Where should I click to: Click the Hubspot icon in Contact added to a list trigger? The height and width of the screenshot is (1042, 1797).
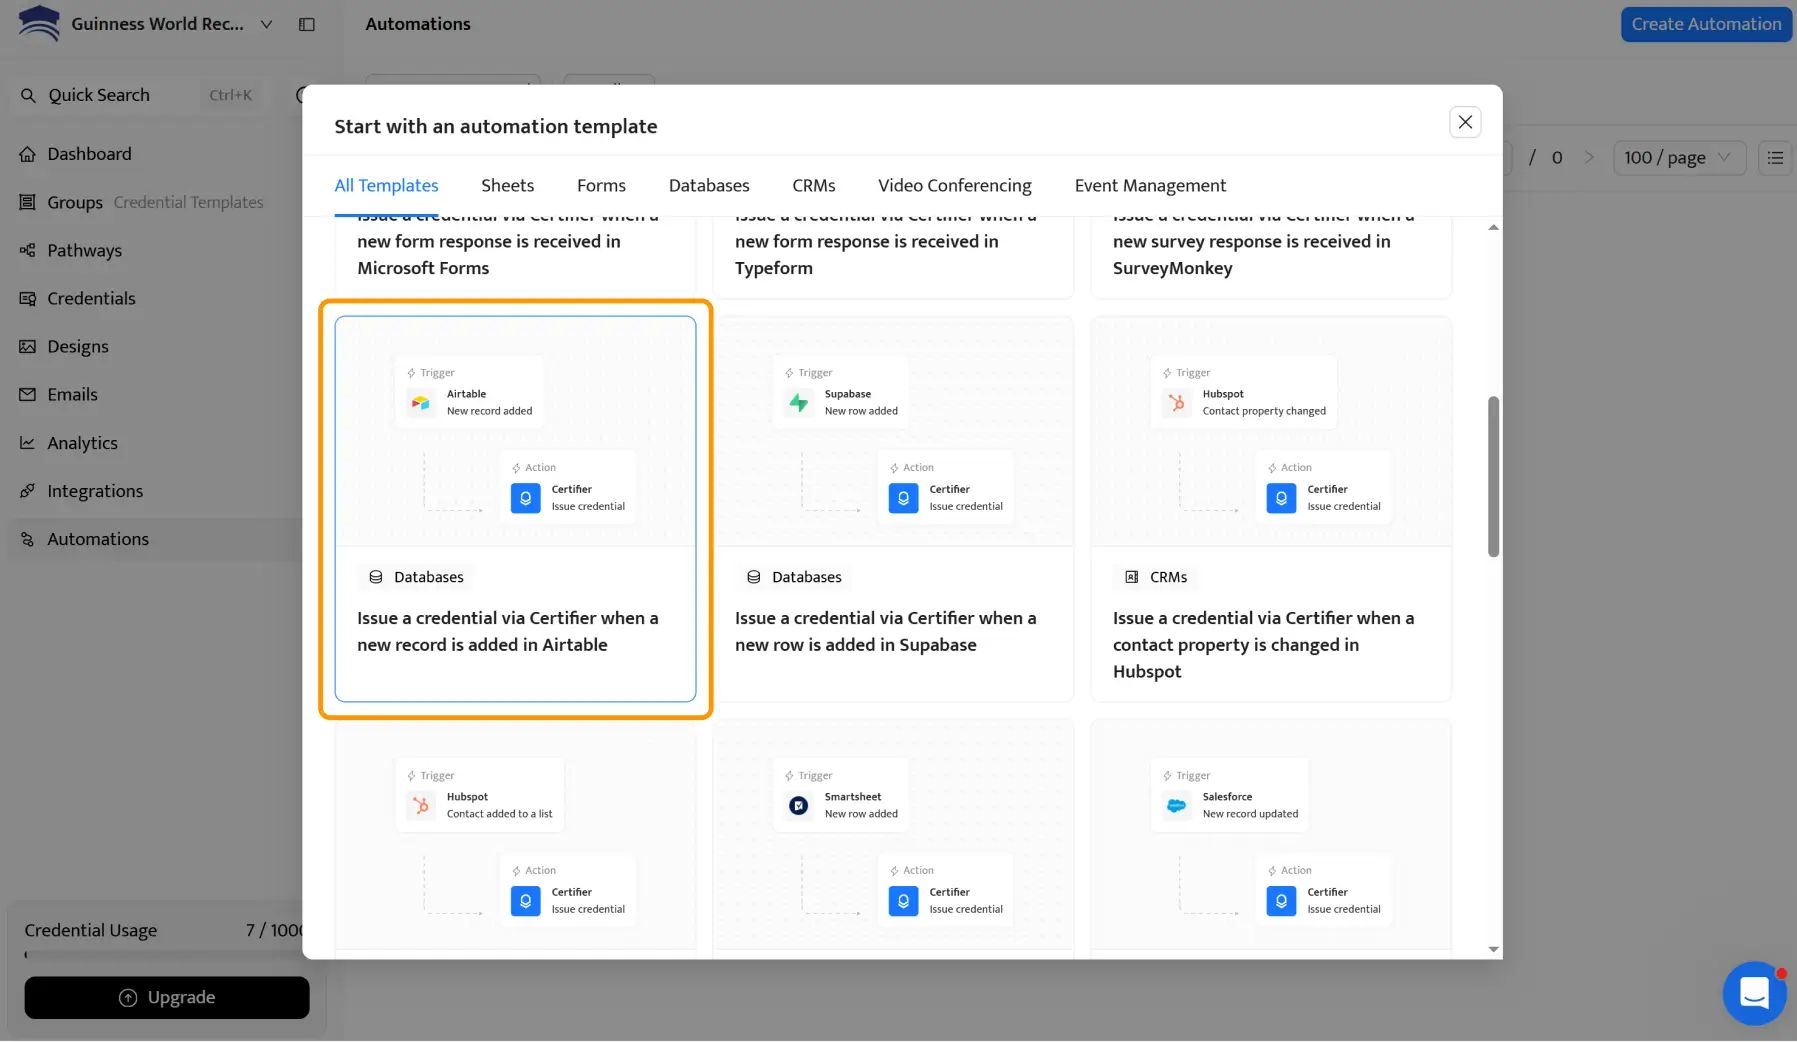click(421, 806)
